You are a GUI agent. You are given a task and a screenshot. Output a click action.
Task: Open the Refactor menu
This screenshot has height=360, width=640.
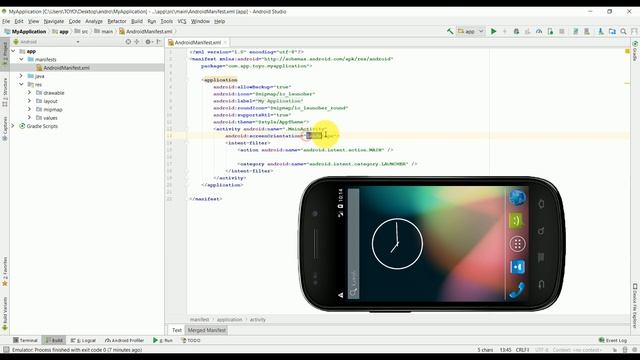click(117, 21)
